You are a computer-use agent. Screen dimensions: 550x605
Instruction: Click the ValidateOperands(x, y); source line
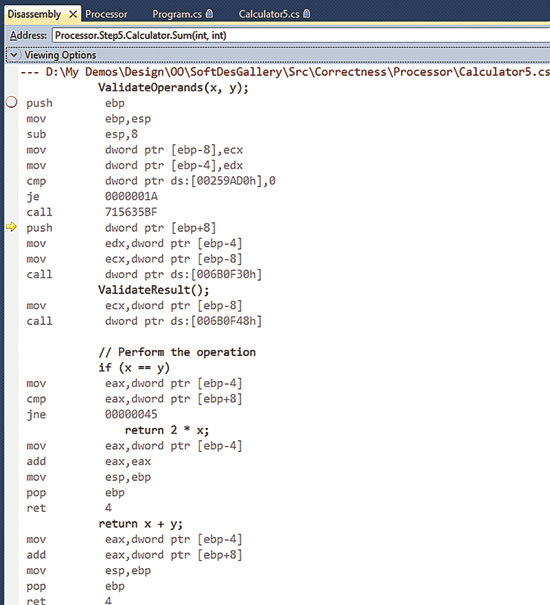[173, 88]
